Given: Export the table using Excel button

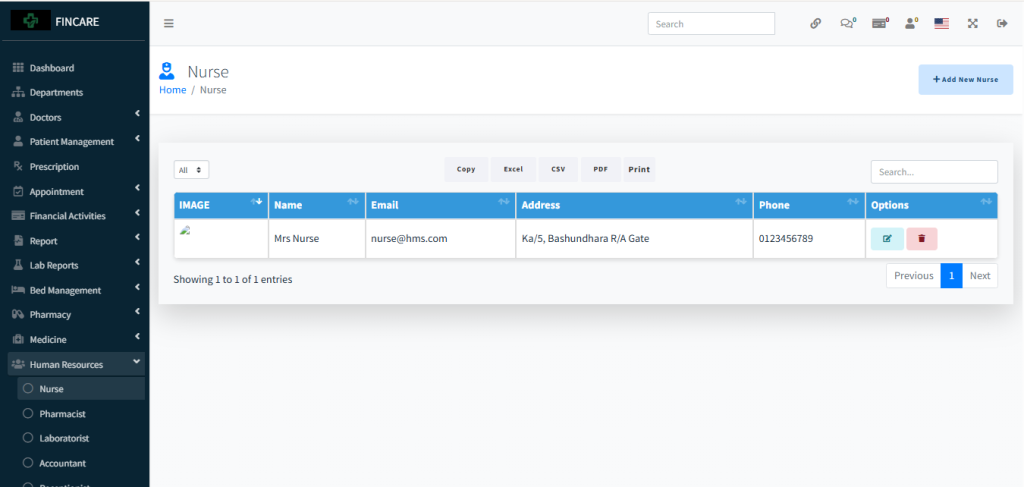Looking at the screenshot, I should (x=513, y=169).
